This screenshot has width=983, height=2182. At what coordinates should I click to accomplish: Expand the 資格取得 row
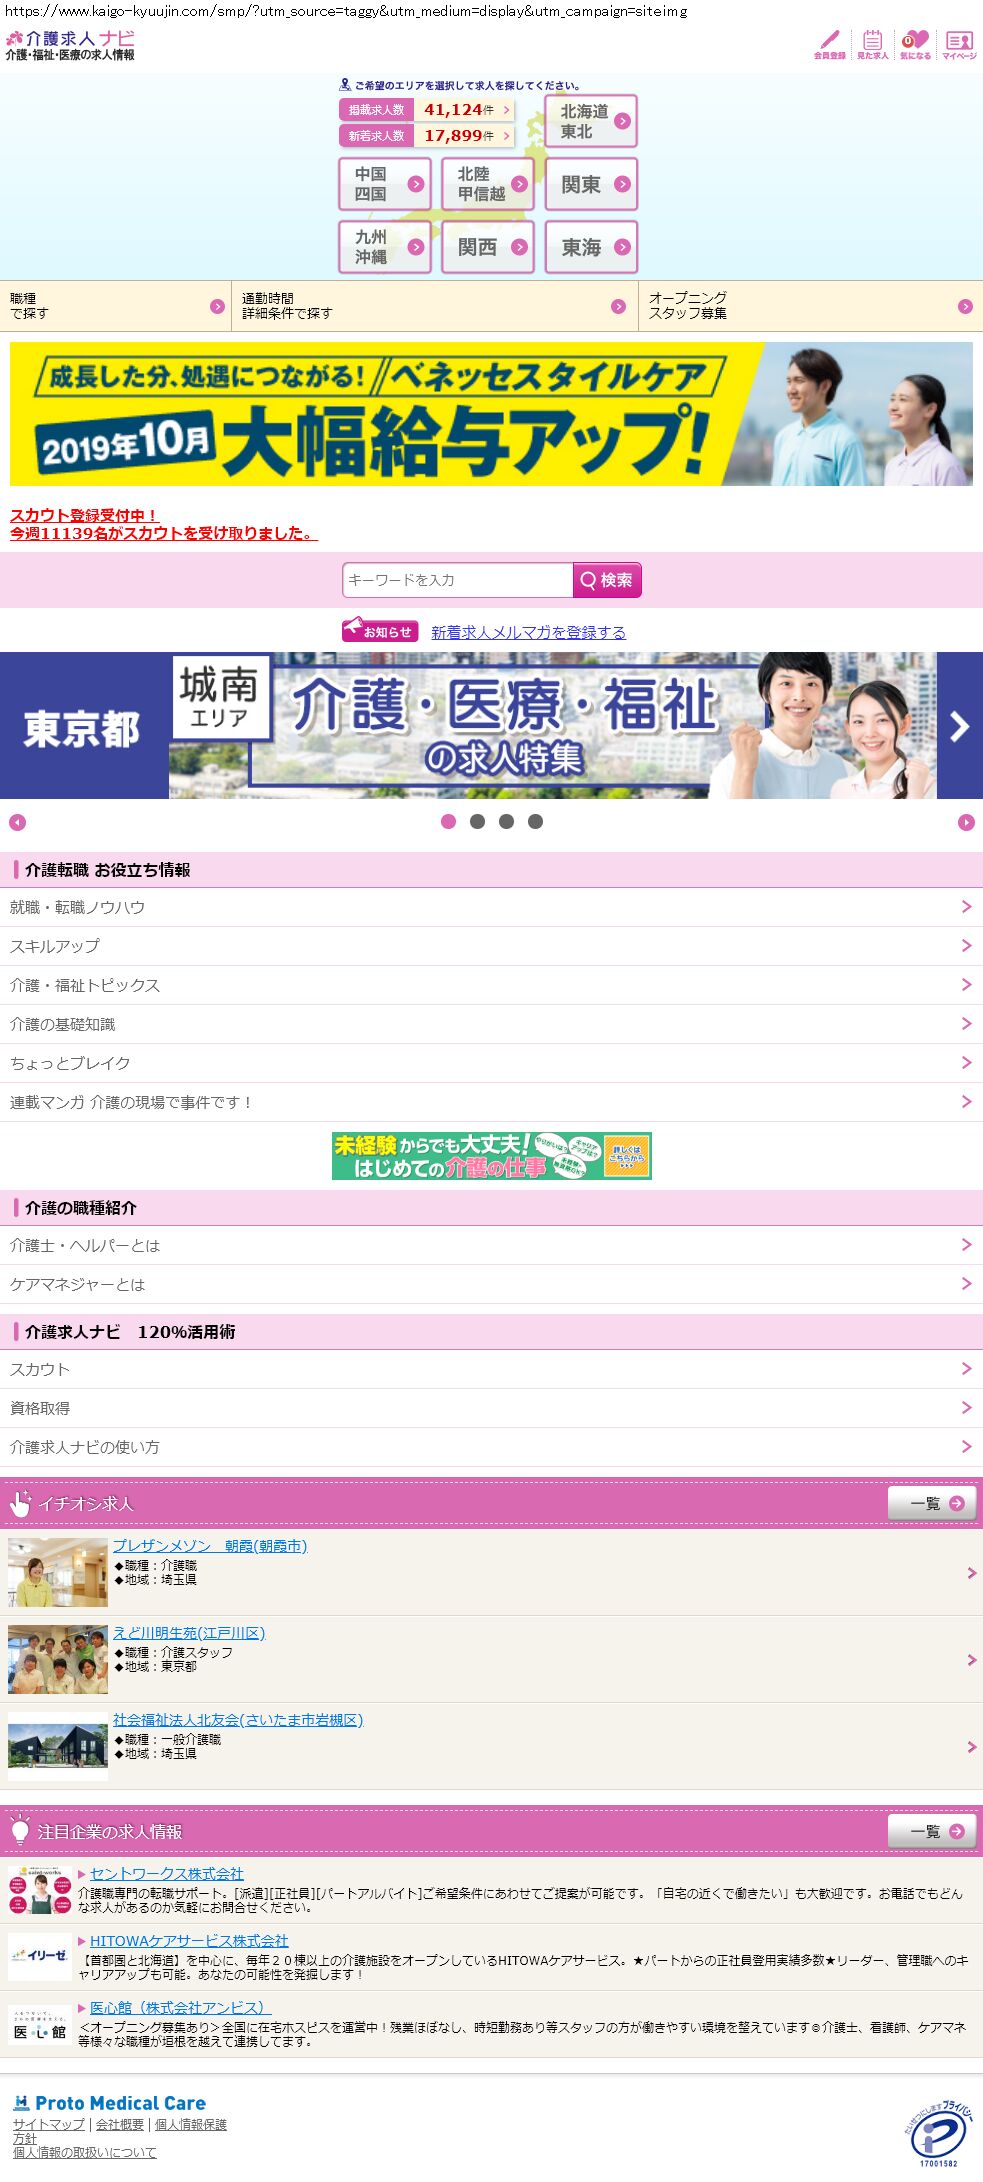coord(491,1408)
